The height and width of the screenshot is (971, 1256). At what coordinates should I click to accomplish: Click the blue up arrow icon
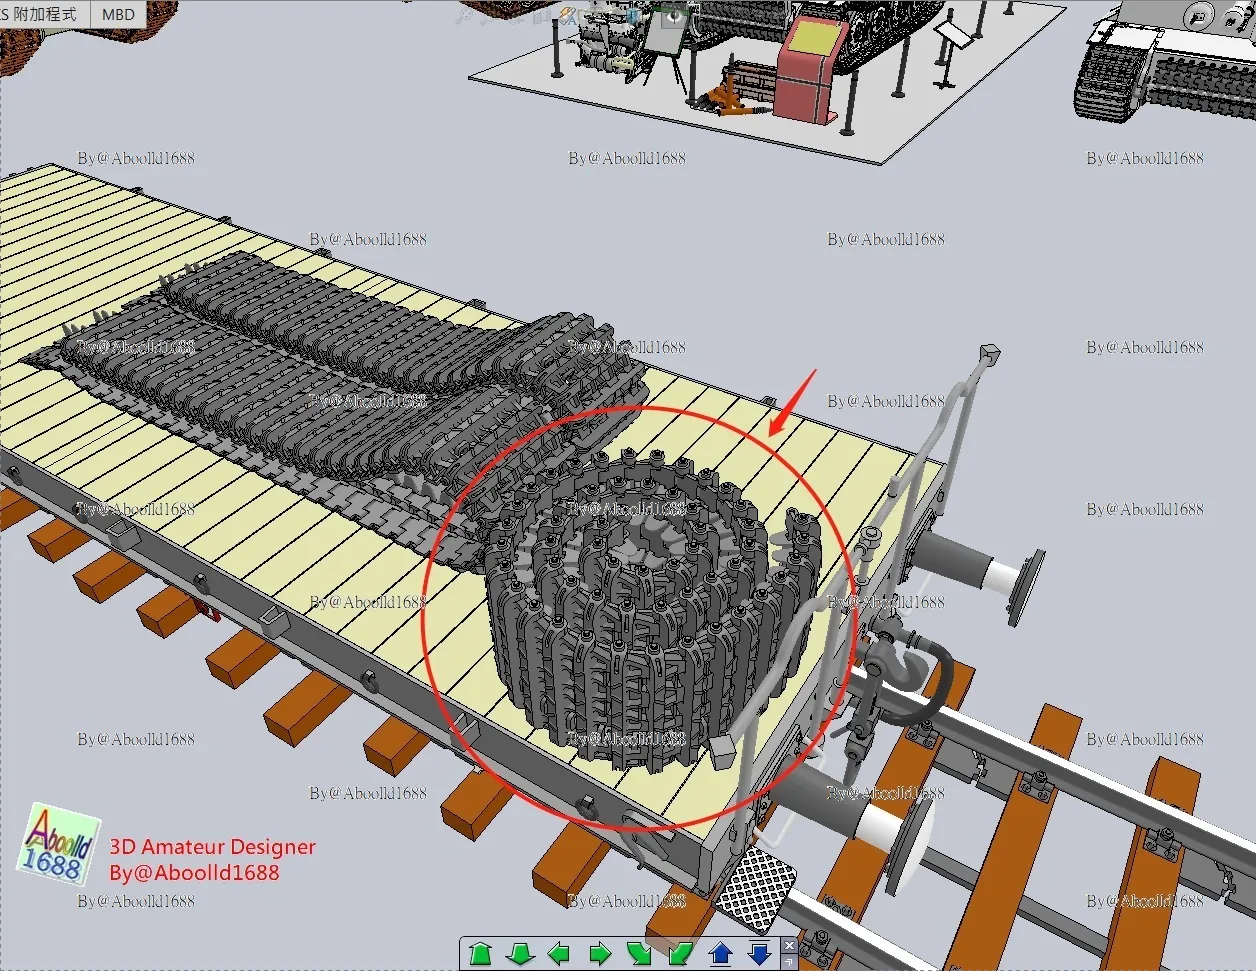click(720, 953)
